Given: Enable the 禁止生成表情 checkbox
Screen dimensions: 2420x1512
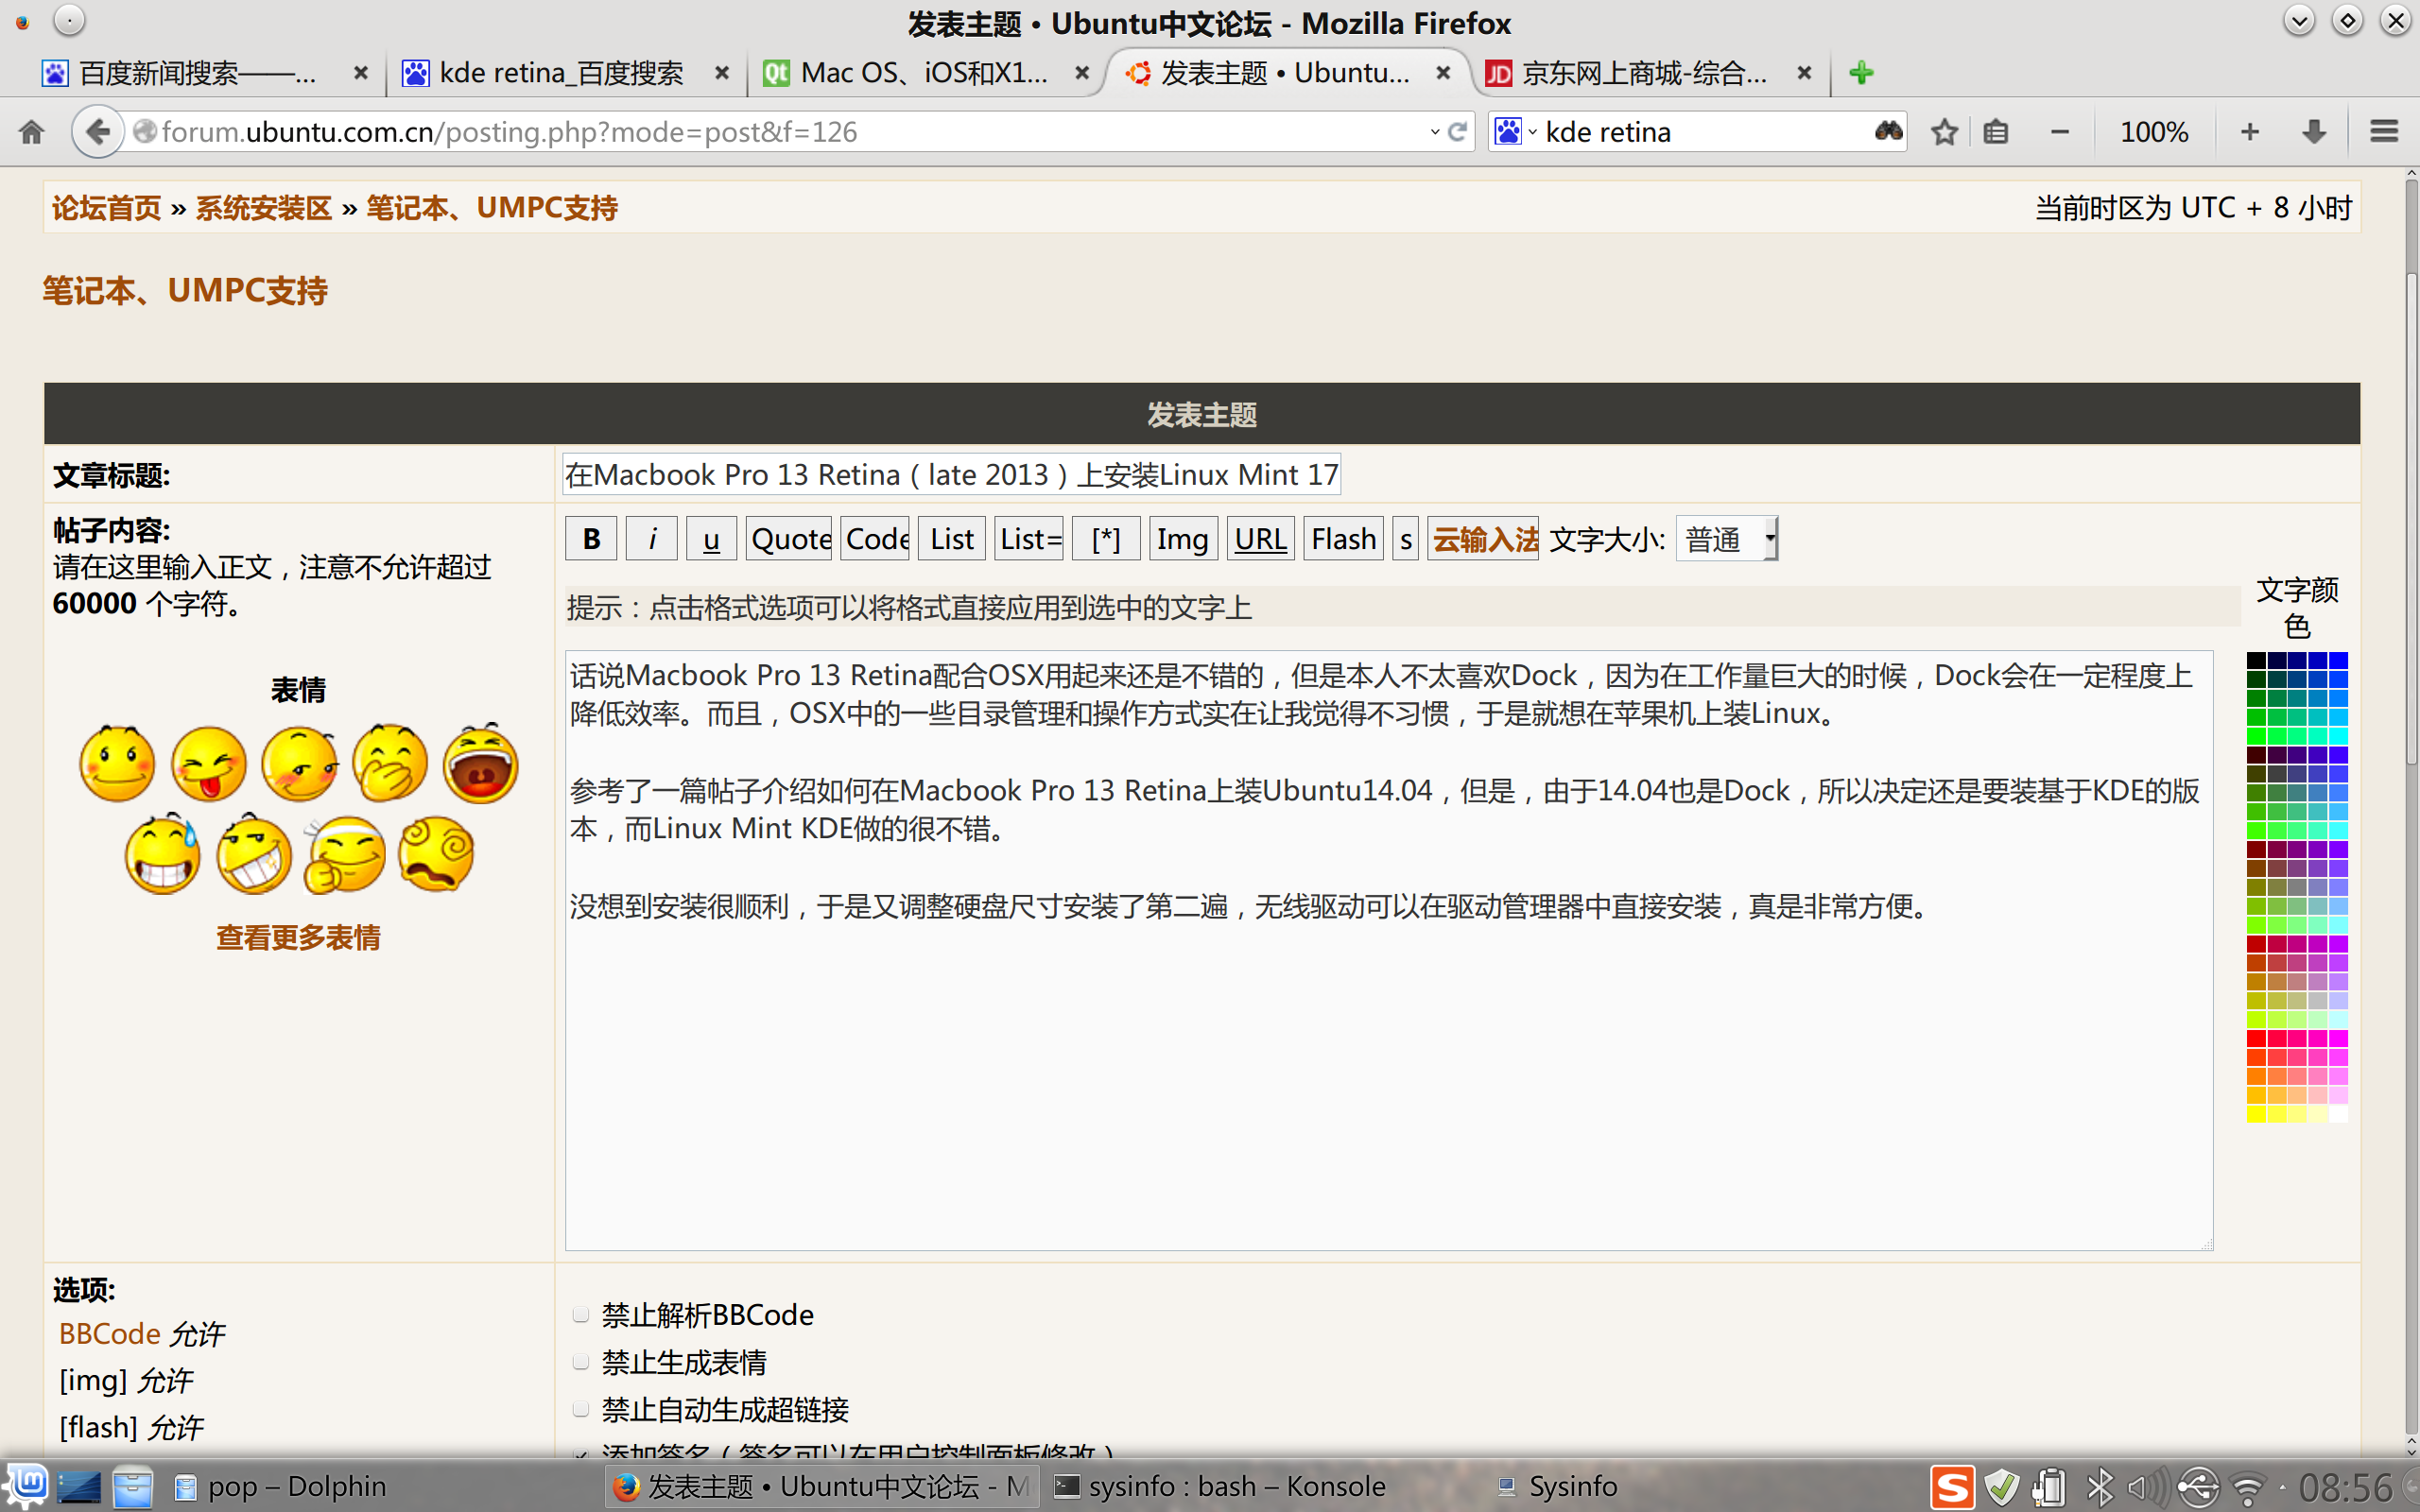Looking at the screenshot, I should (580, 1361).
